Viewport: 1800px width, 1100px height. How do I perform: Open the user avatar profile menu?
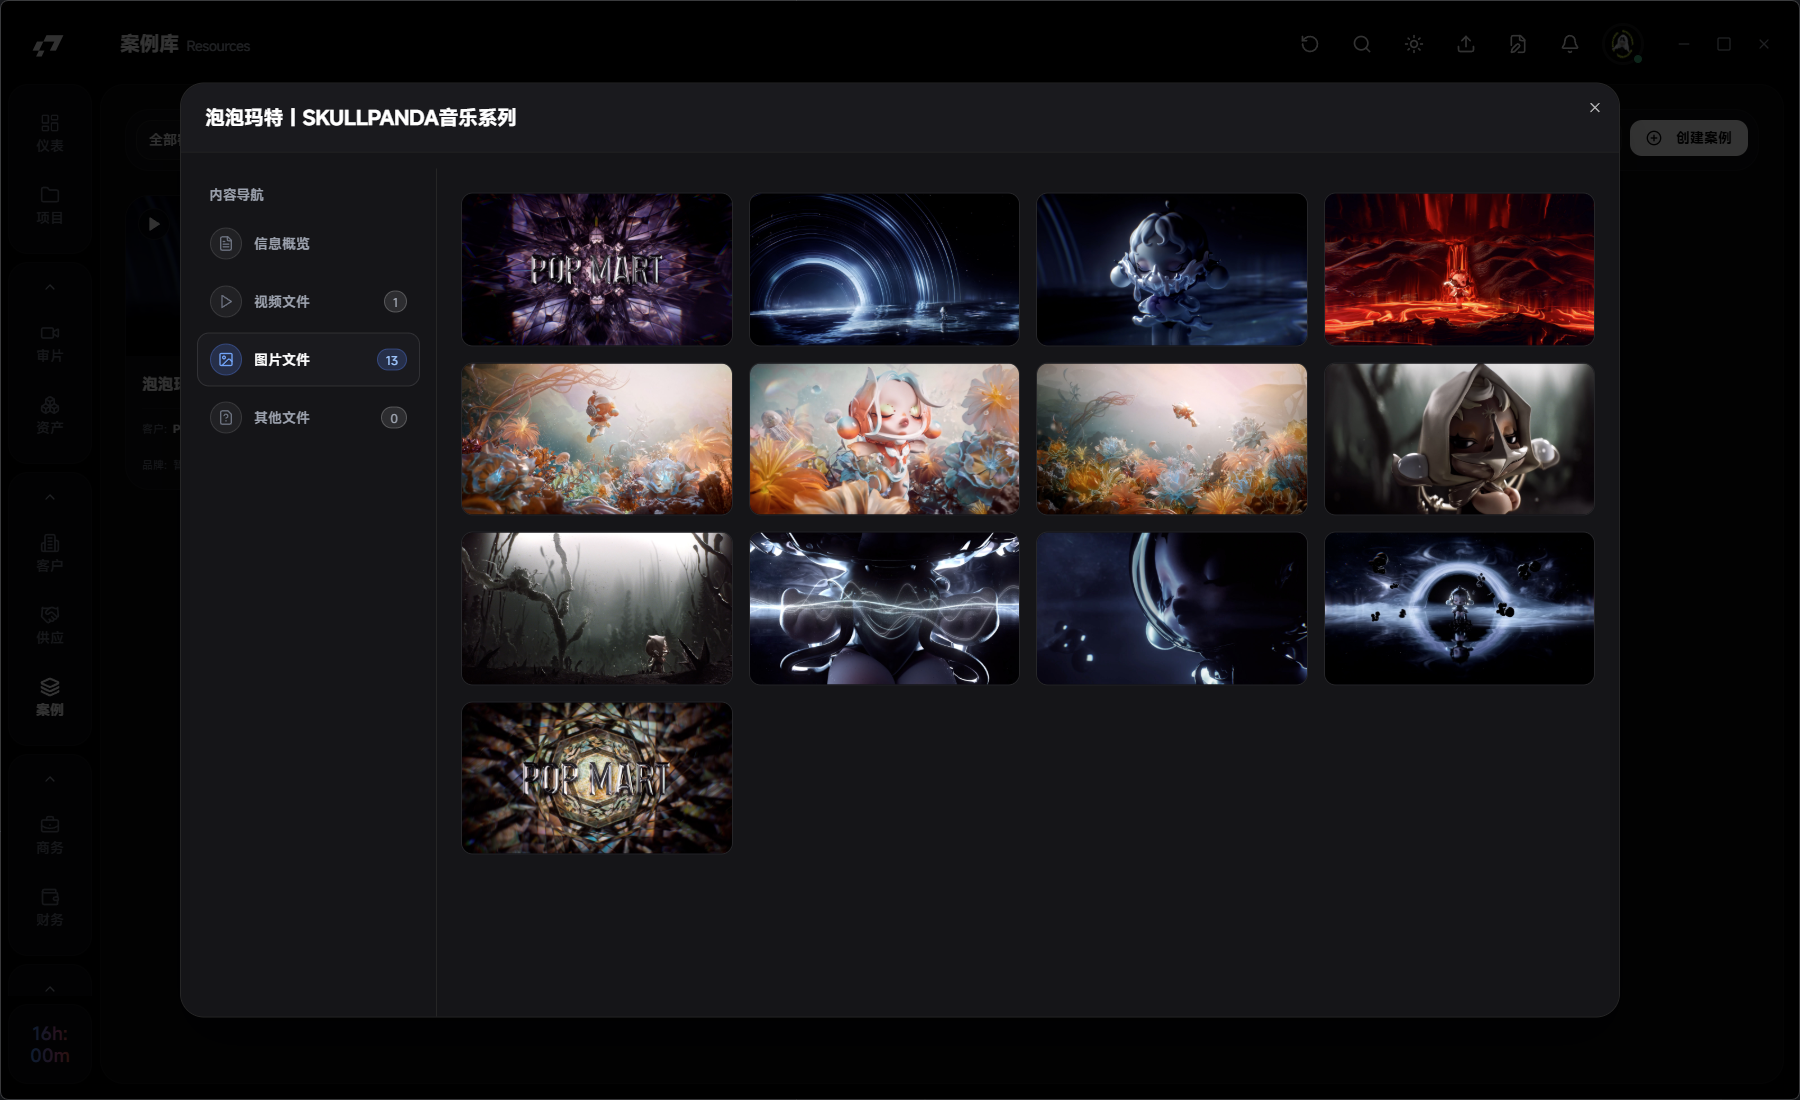click(1622, 44)
